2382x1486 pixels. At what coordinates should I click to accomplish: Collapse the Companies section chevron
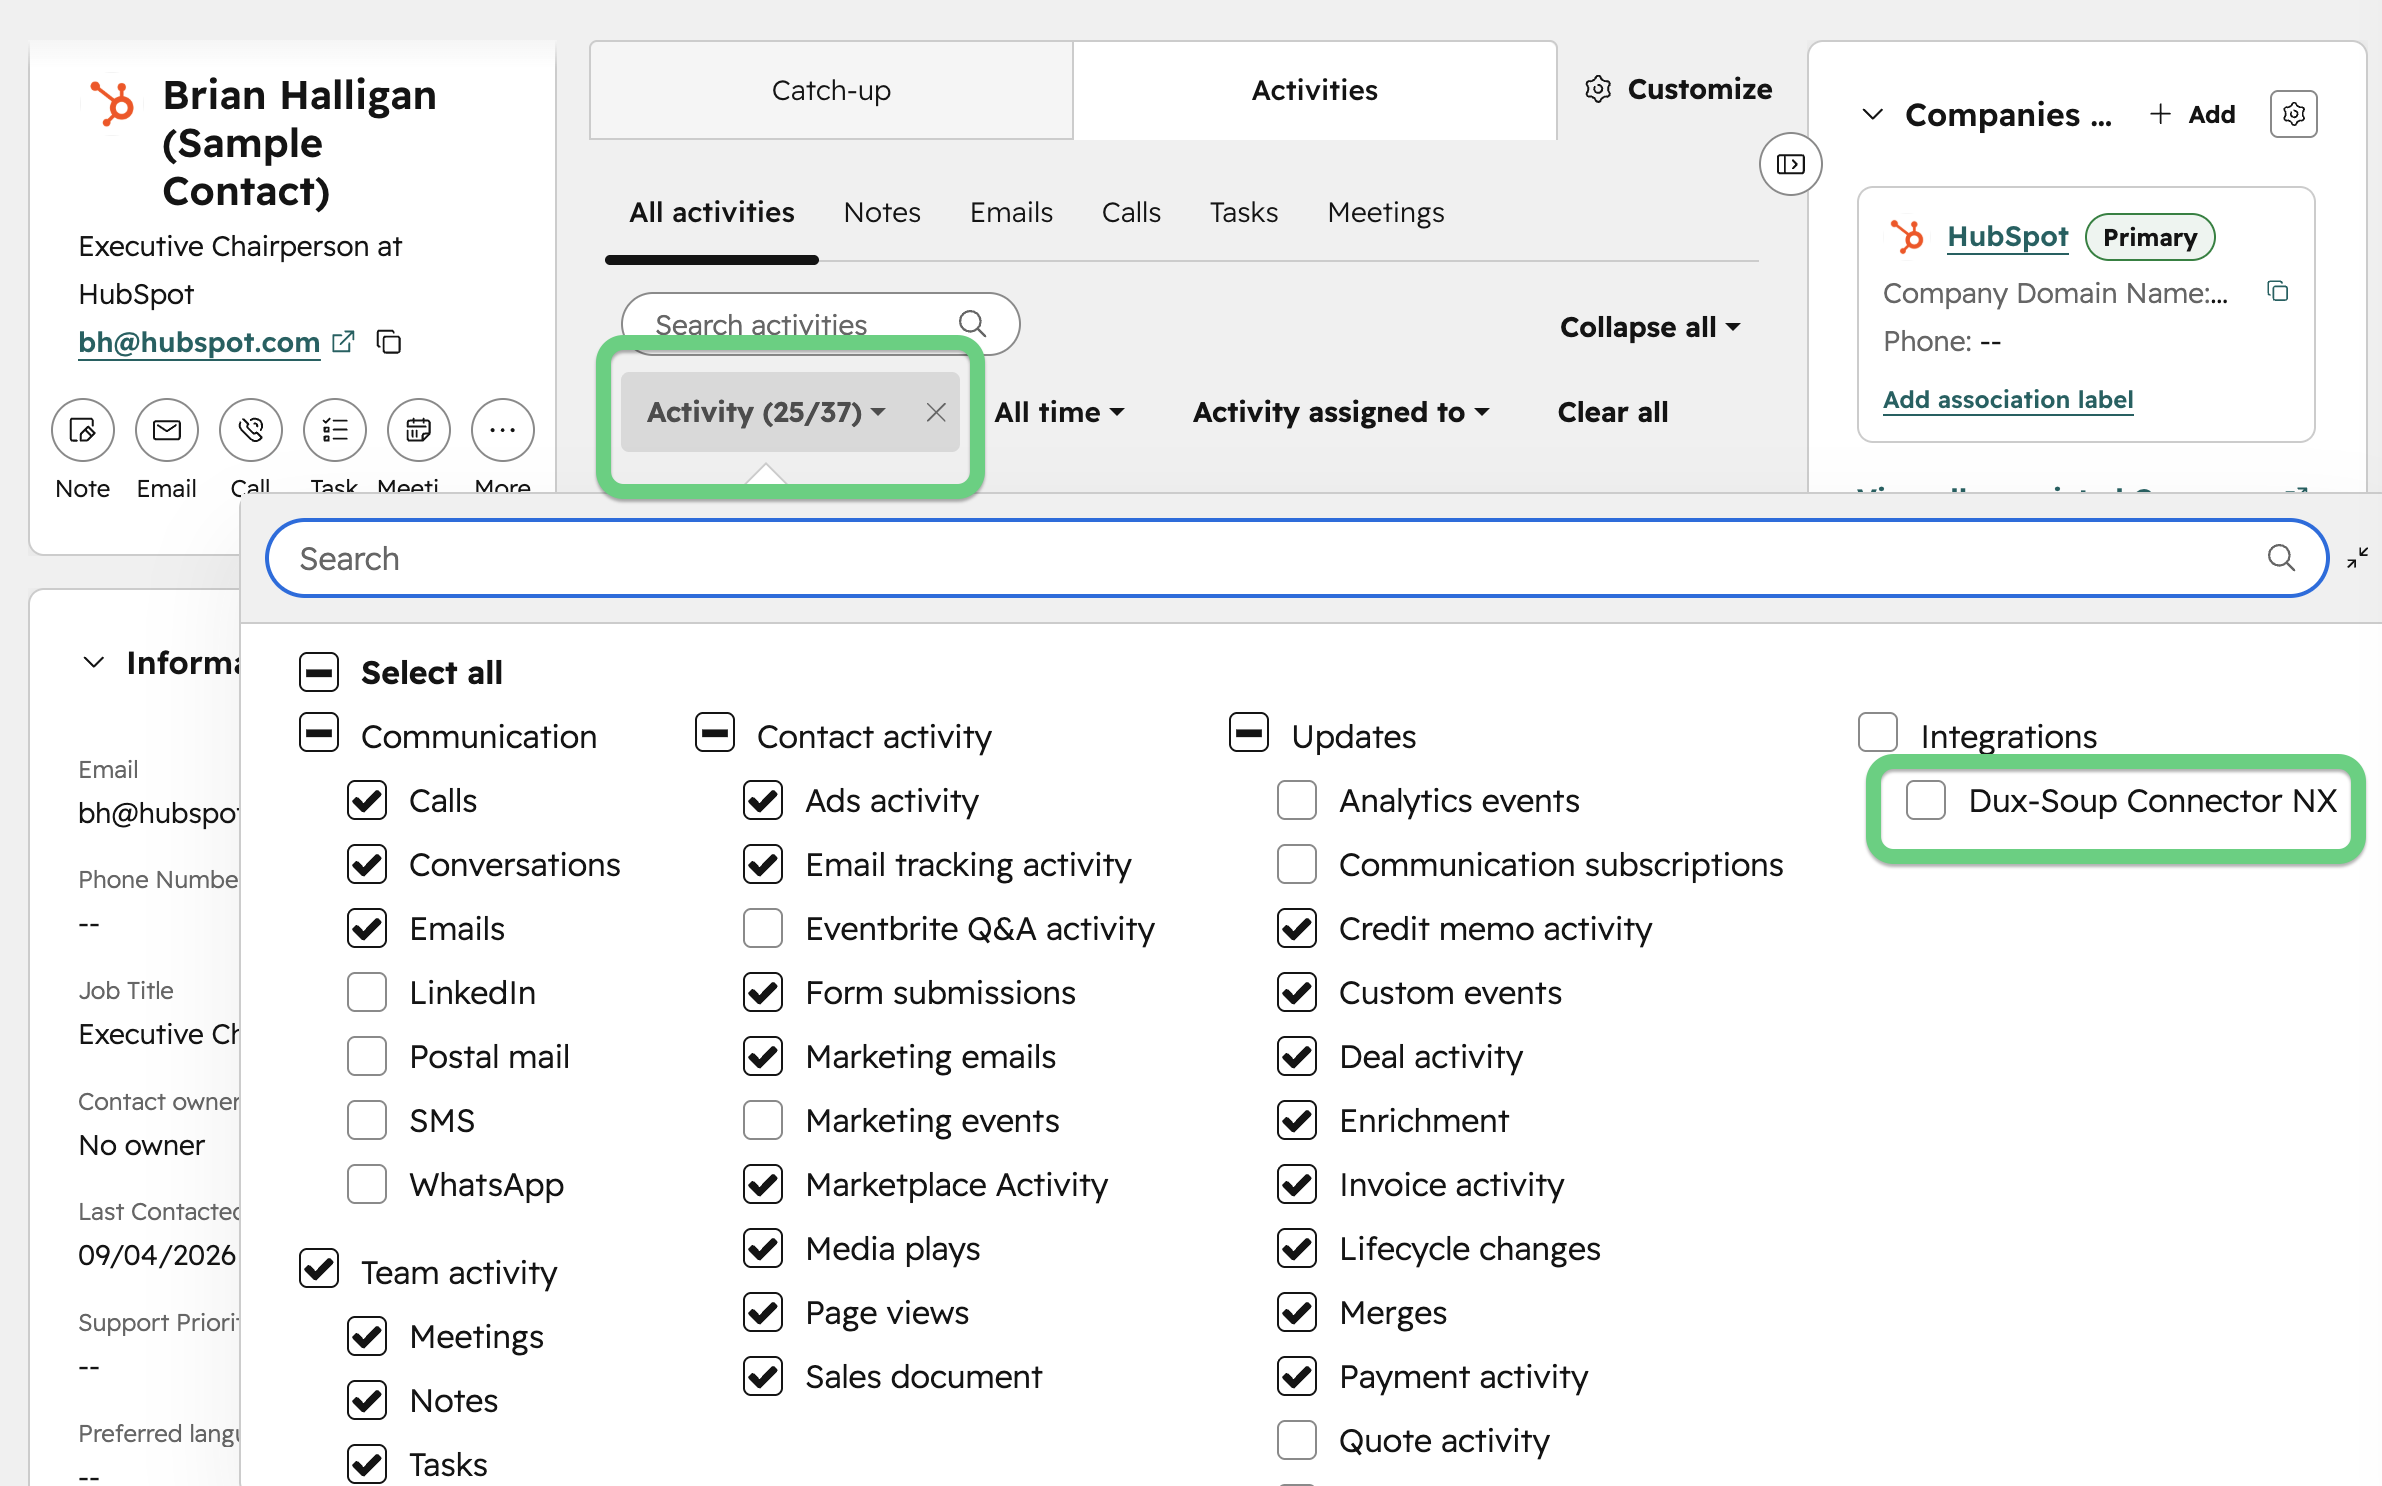click(x=1873, y=114)
